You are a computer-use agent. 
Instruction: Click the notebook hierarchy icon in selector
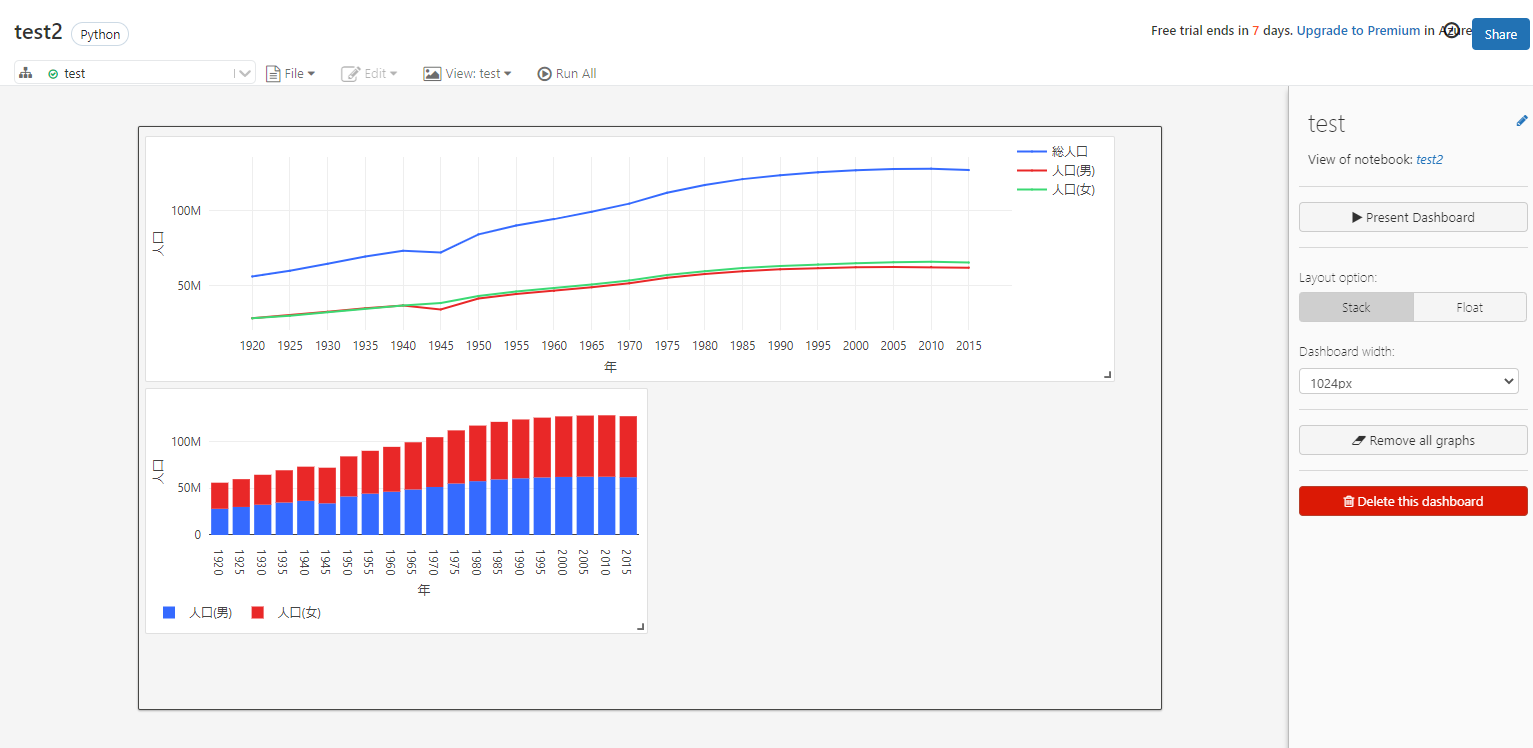coord(26,73)
